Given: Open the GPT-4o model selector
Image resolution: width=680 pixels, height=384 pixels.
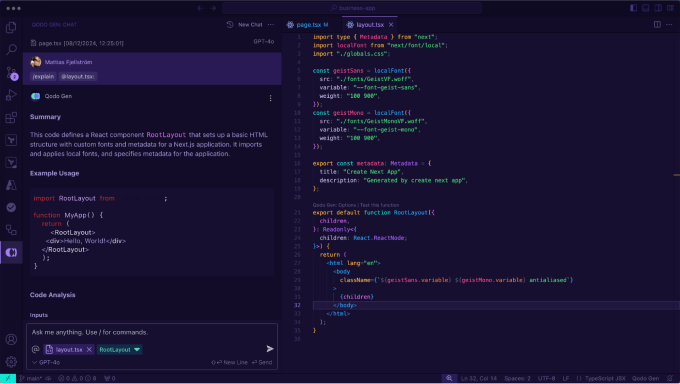Looking at the screenshot, I should click(46, 362).
